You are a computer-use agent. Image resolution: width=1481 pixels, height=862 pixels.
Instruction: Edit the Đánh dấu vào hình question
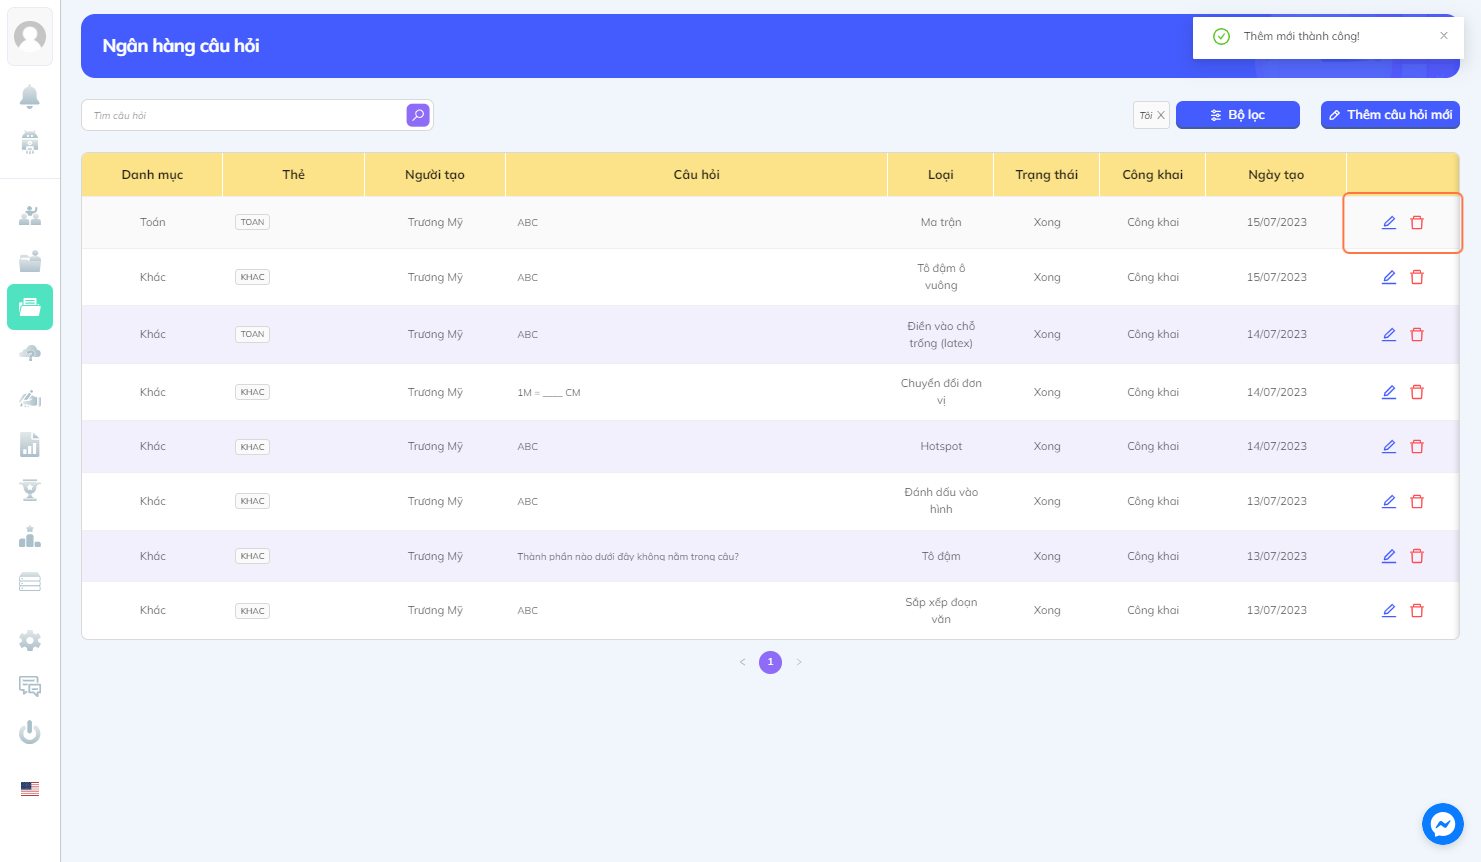point(1389,501)
